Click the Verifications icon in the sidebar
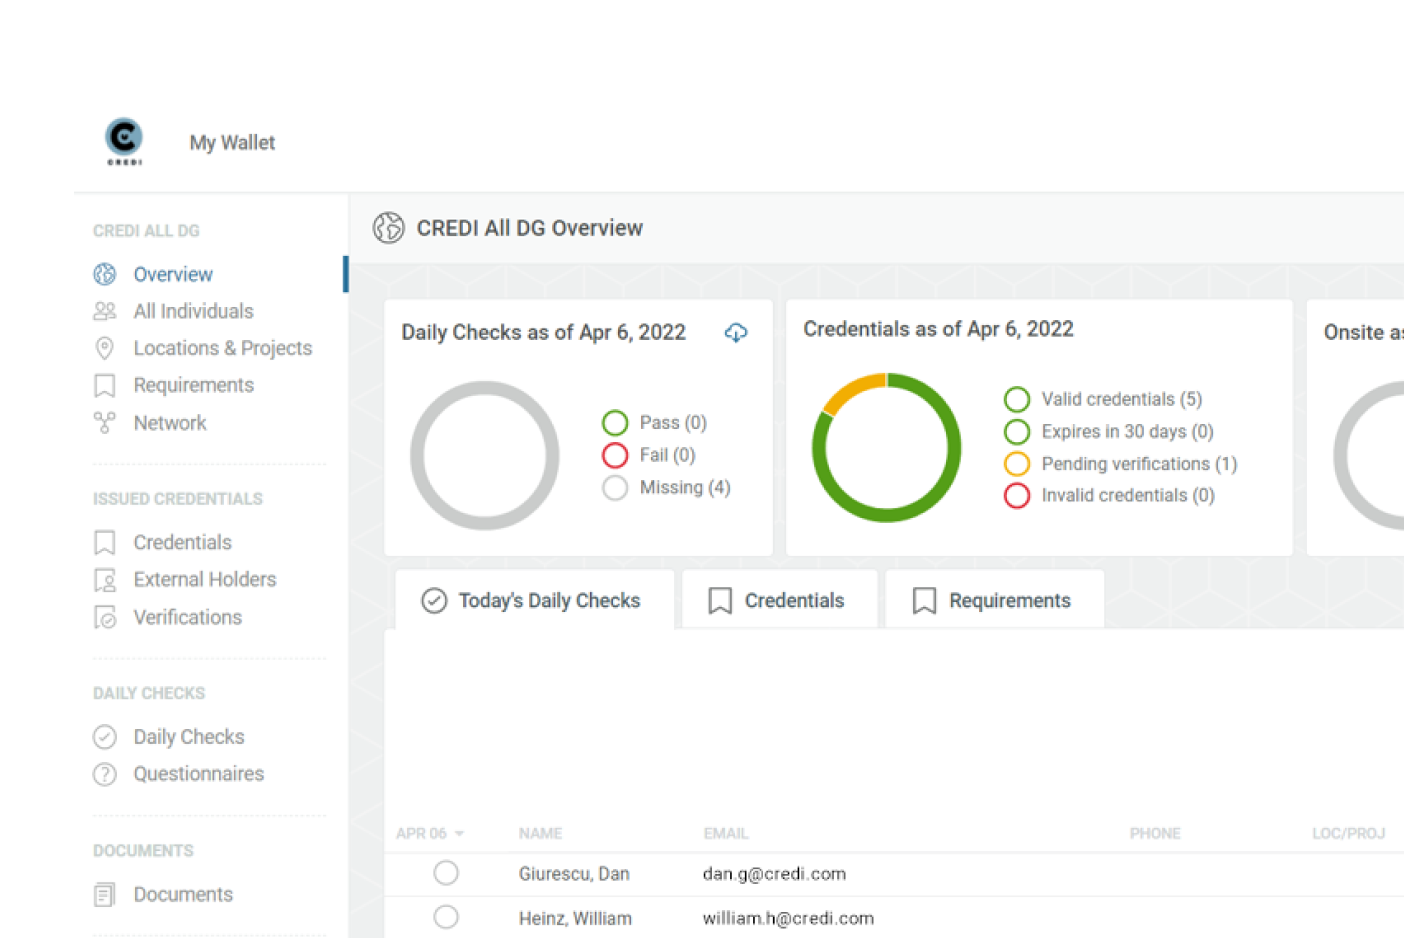Screen dimensions: 1404x938 pos(105,617)
